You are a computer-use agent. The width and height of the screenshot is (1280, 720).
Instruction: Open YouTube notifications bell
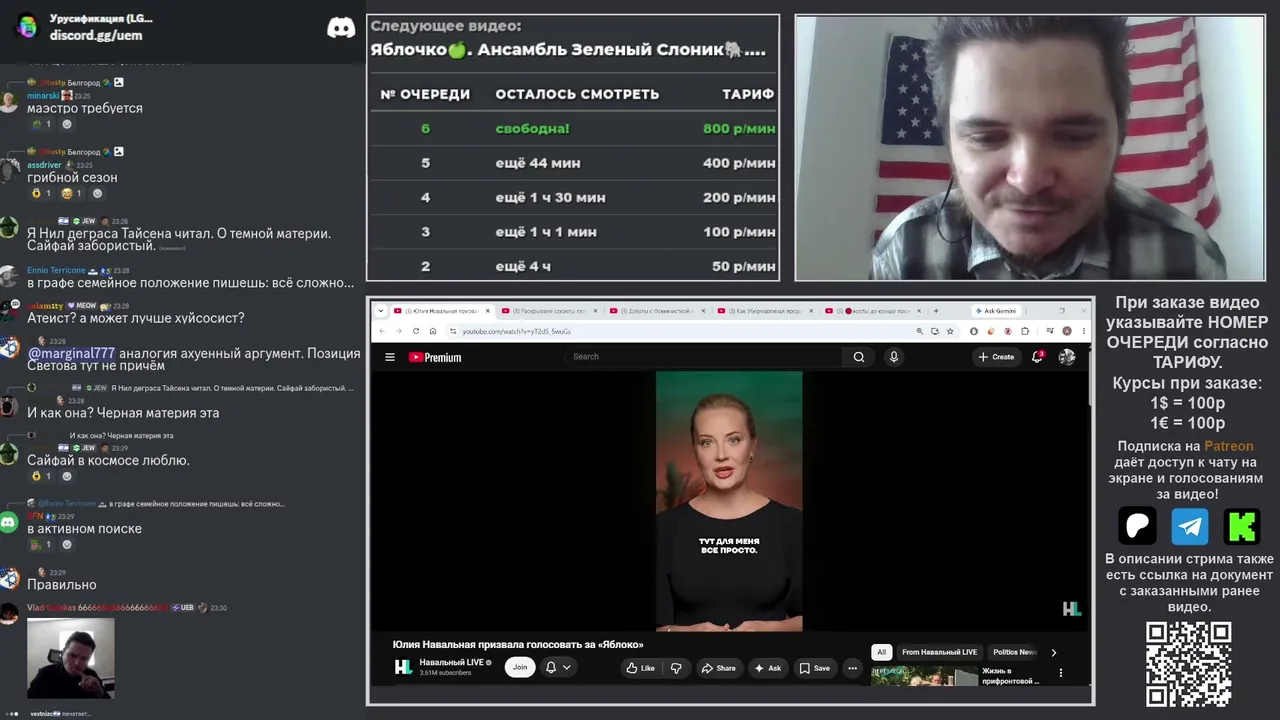click(1037, 357)
